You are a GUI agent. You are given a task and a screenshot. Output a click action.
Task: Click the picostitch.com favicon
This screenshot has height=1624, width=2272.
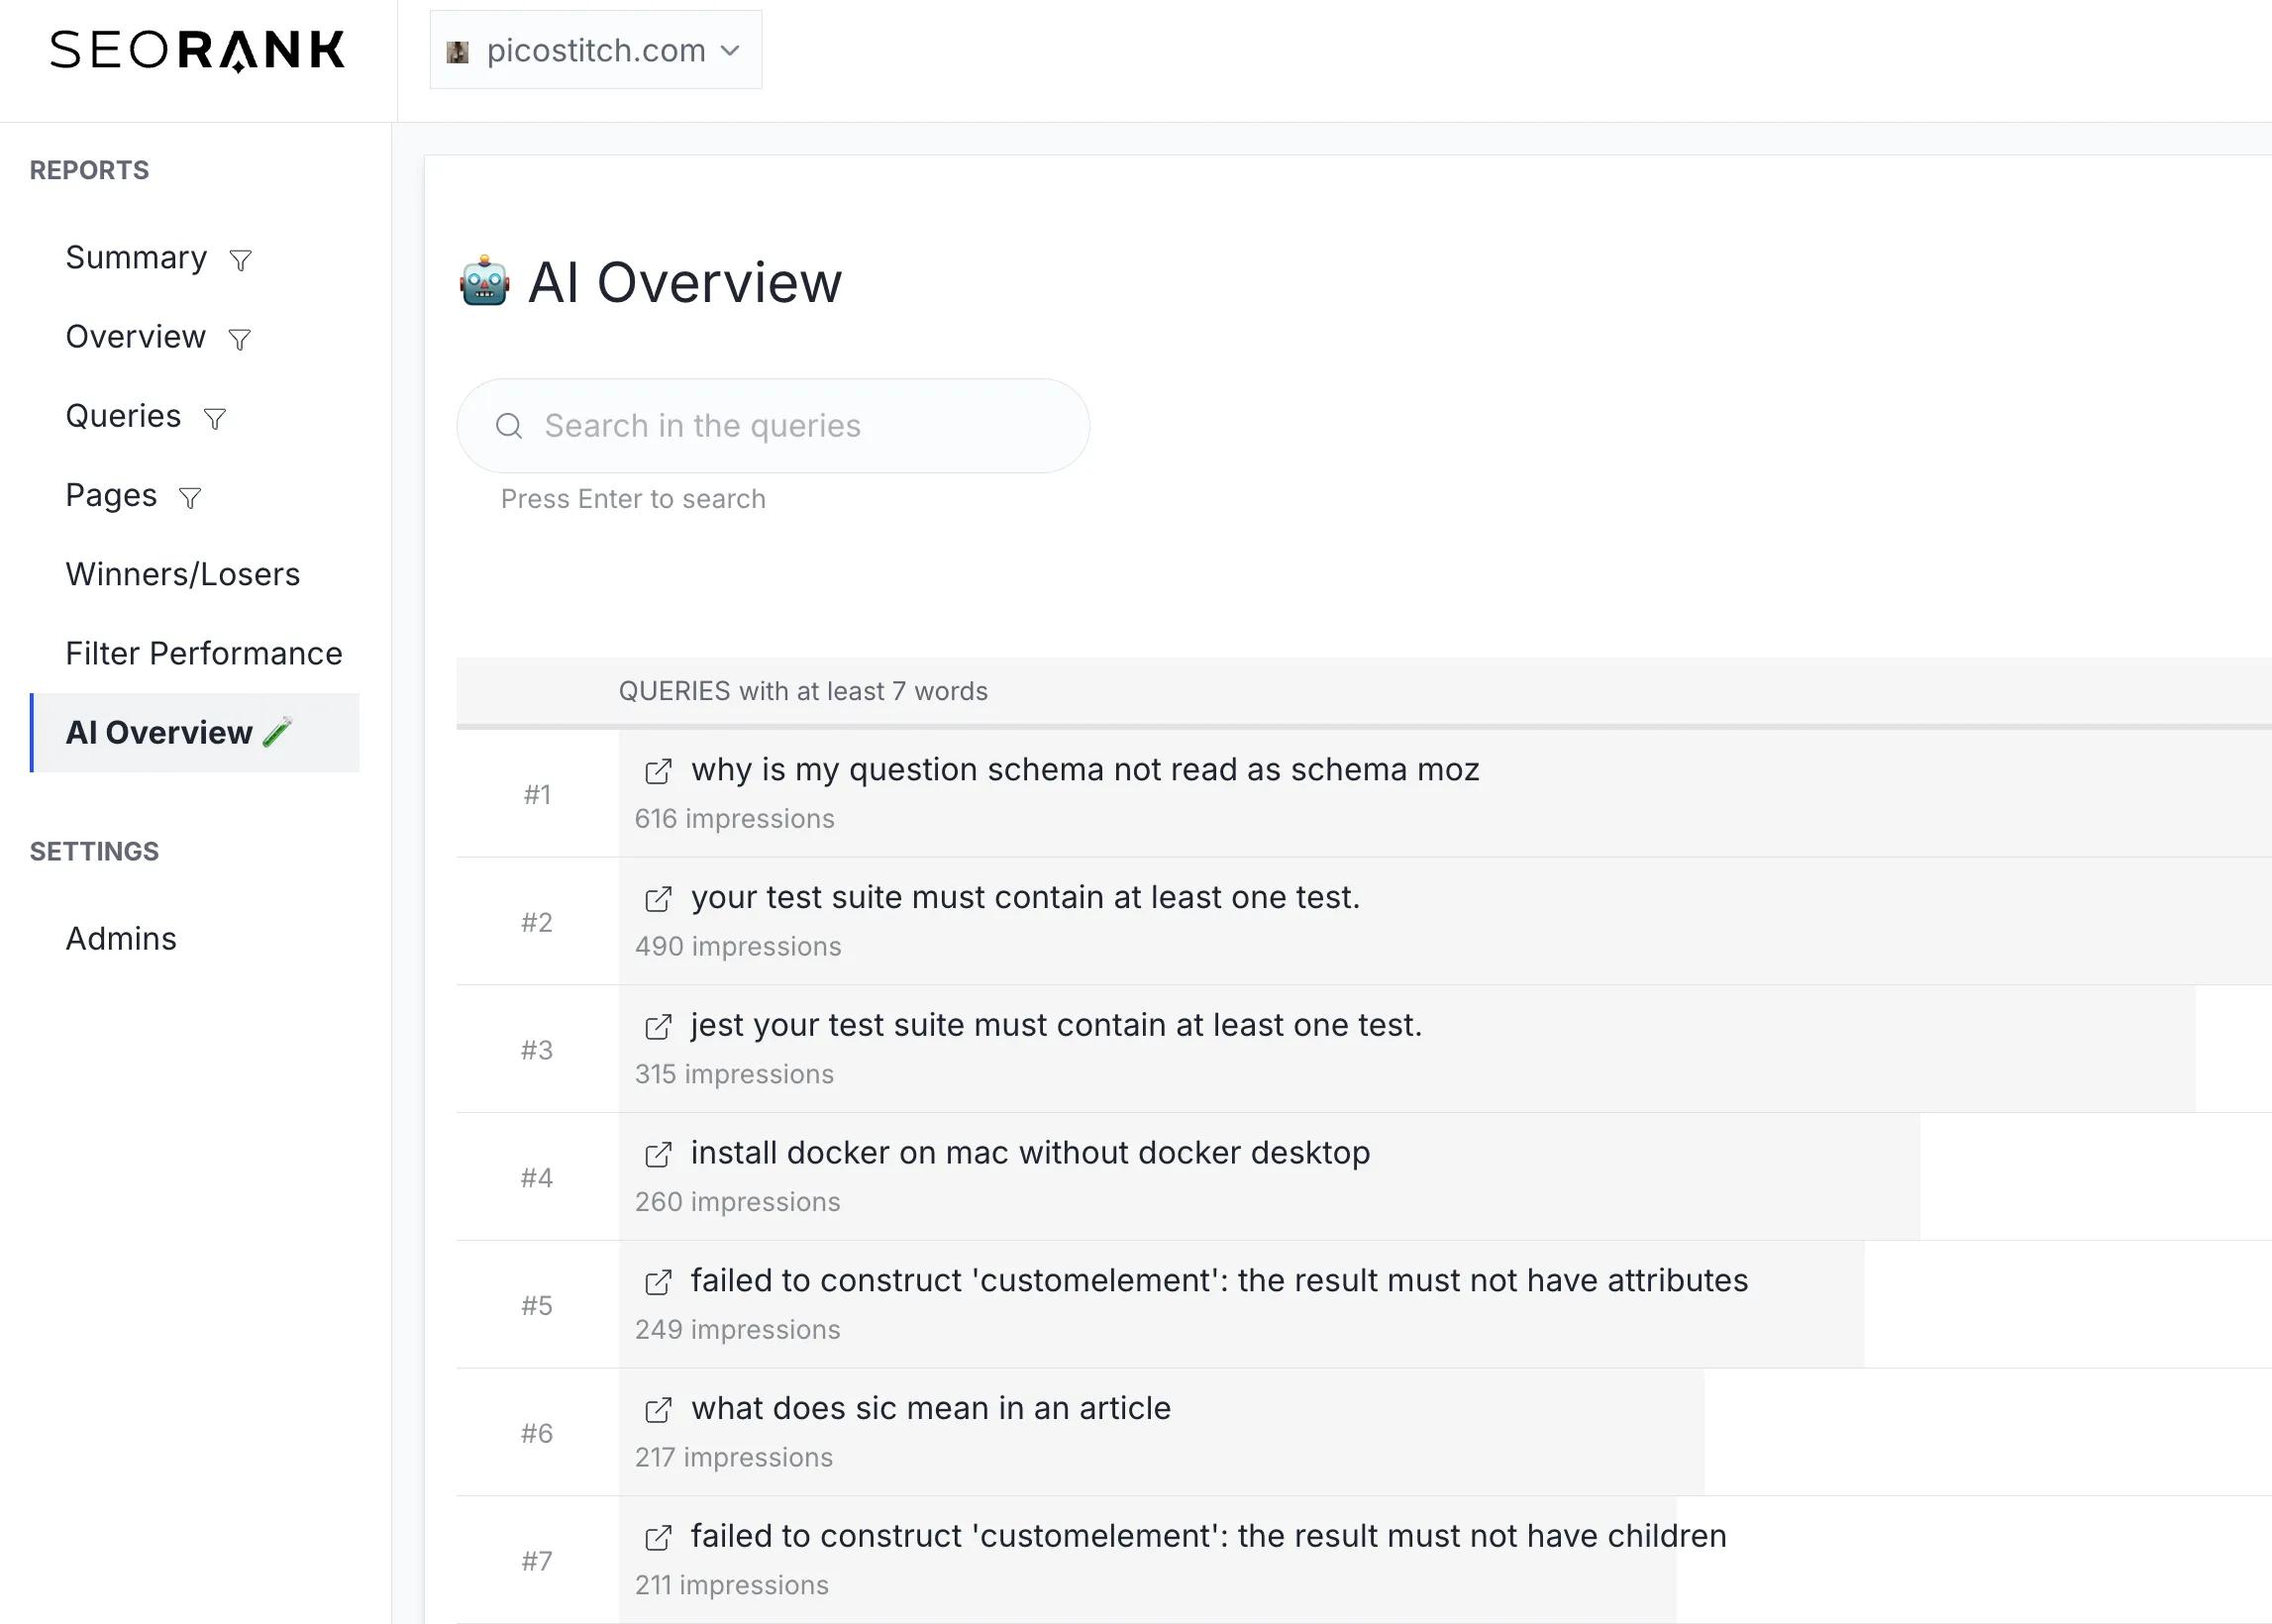coord(459,50)
